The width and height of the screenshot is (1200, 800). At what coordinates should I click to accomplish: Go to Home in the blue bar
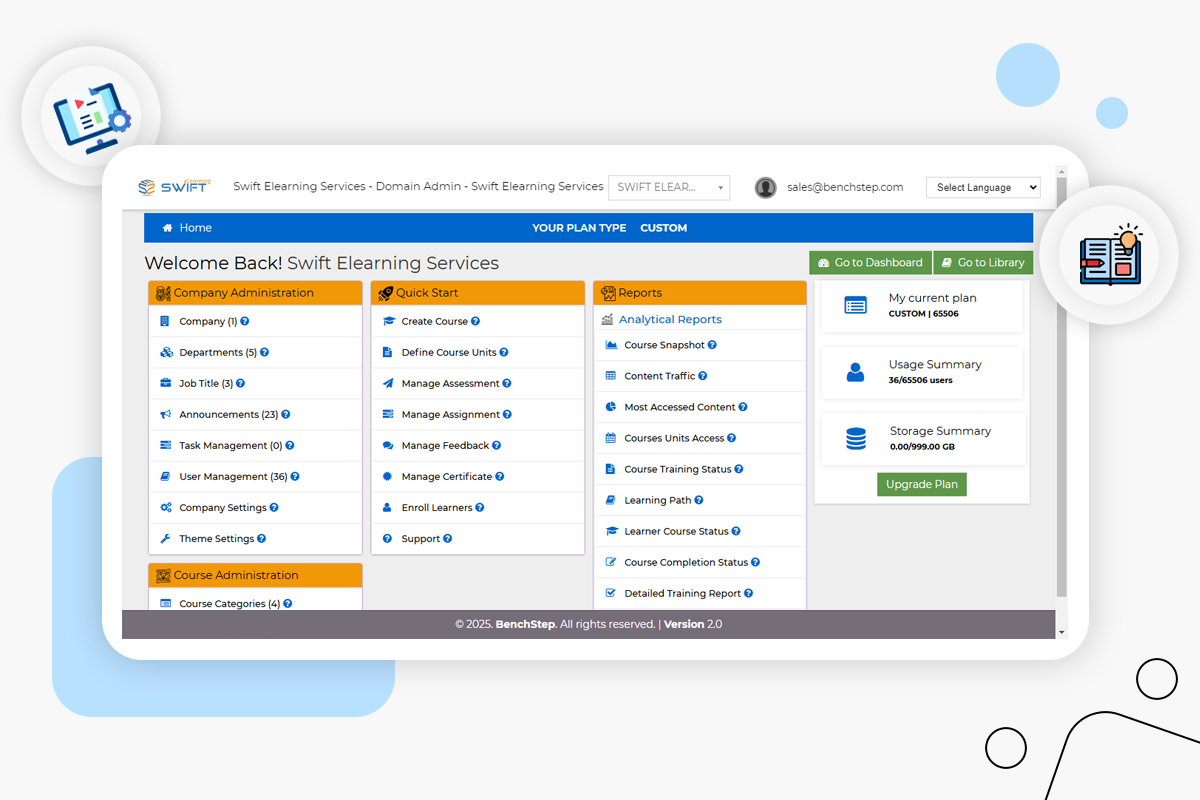click(x=187, y=228)
